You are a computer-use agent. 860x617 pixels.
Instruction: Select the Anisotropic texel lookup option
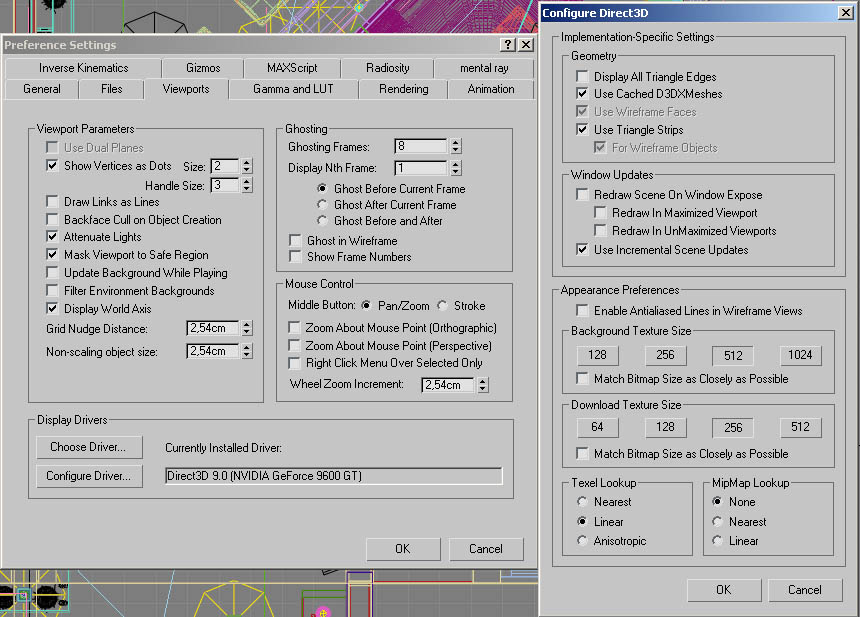coord(583,541)
